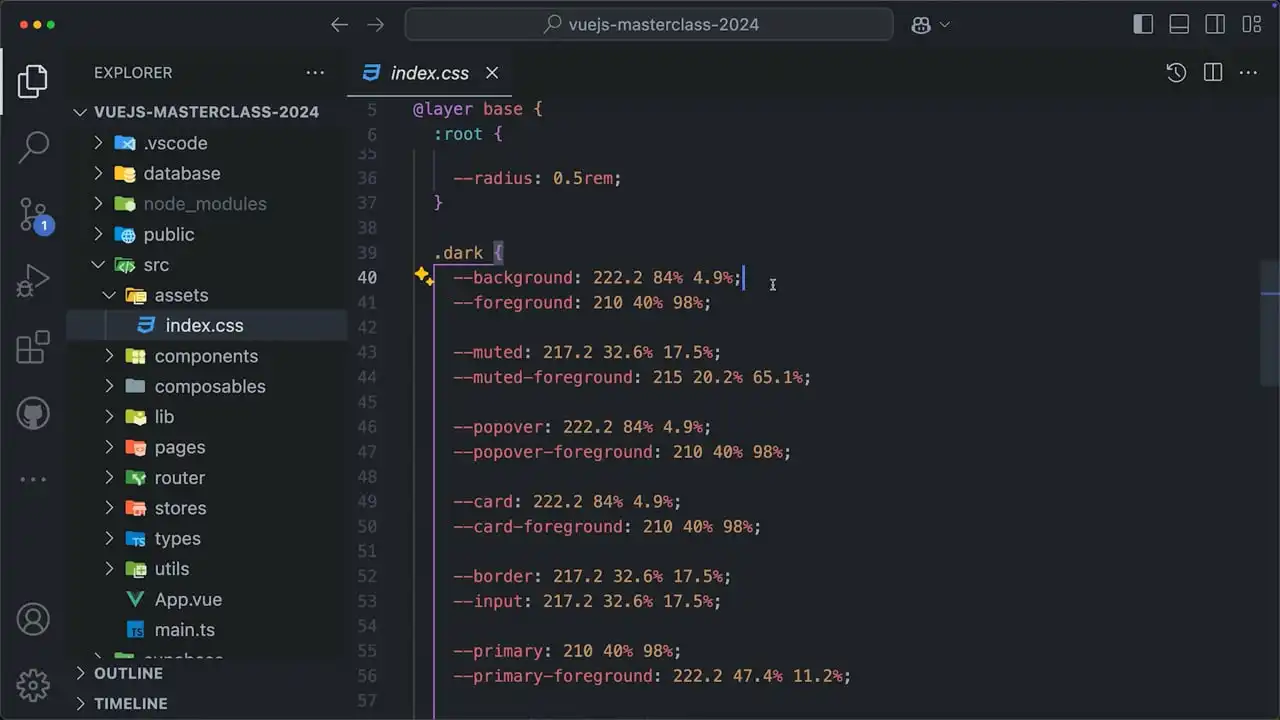Go back with the left arrow
1280x720 pixels.
tap(340, 24)
